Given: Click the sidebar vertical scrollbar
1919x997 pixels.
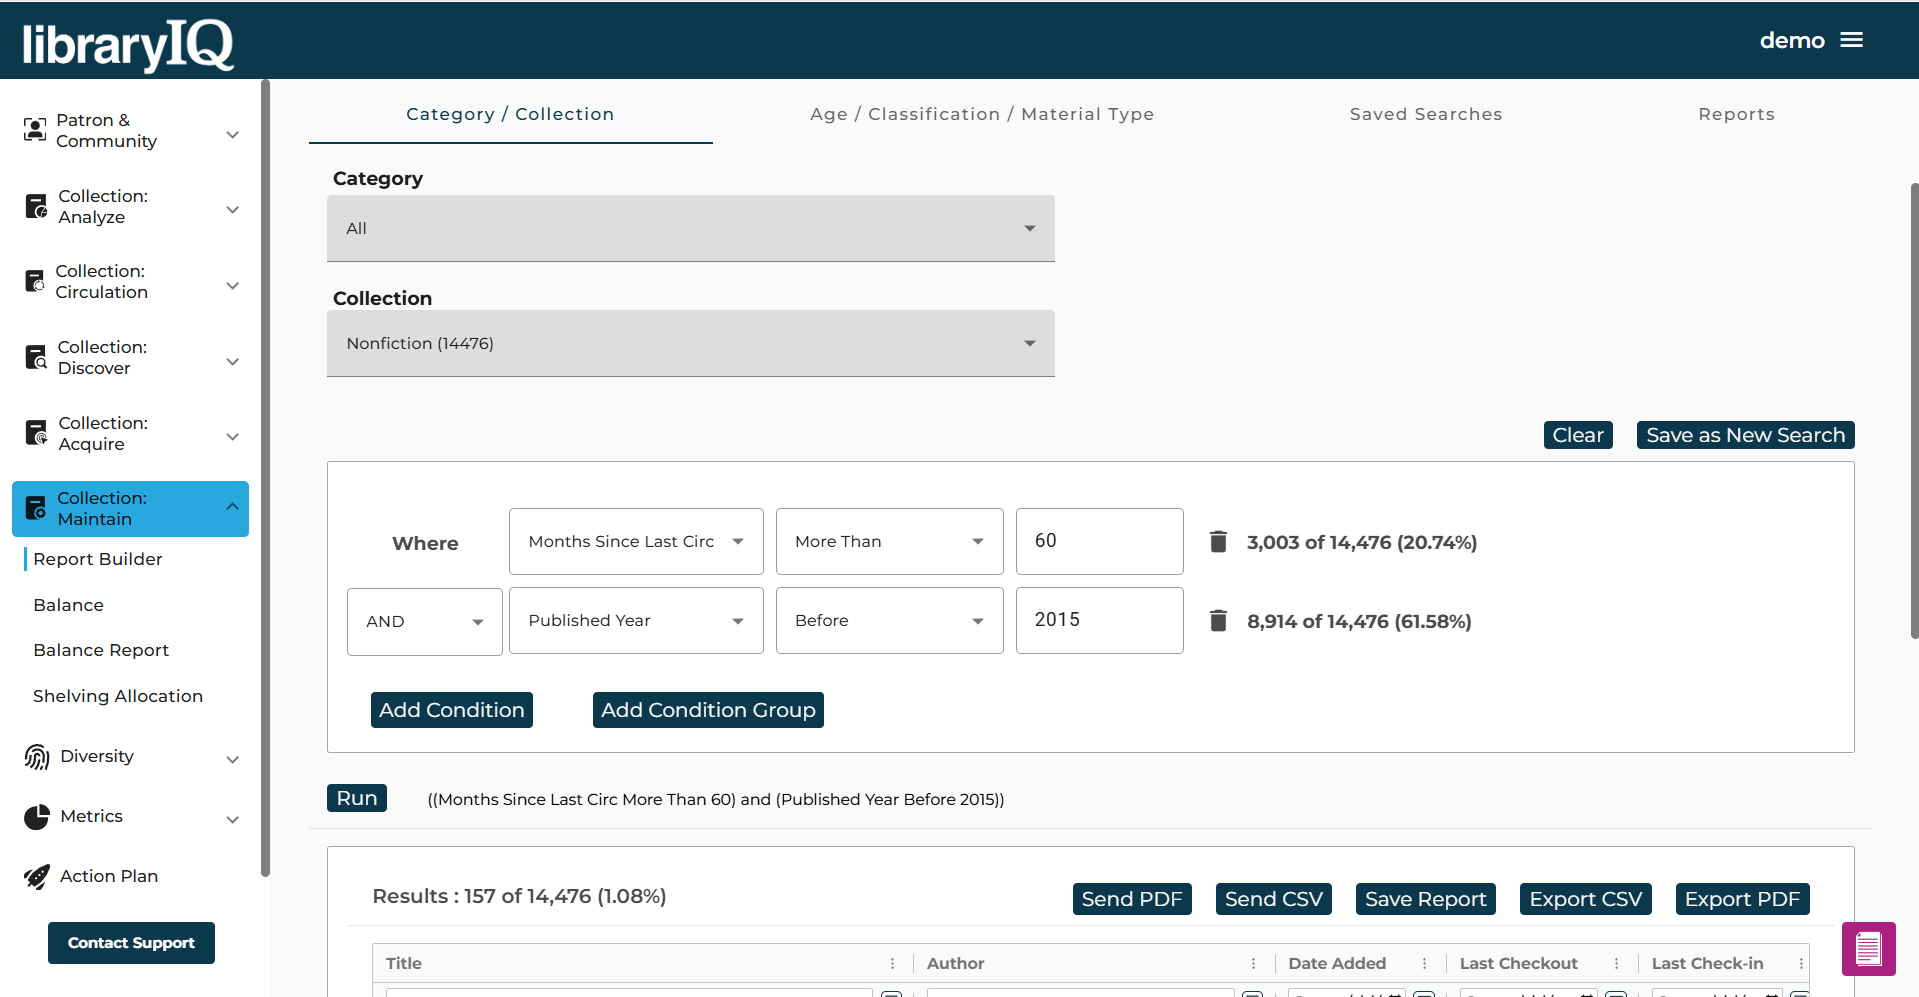Looking at the screenshot, I should pyautogui.click(x=265, y=478).
